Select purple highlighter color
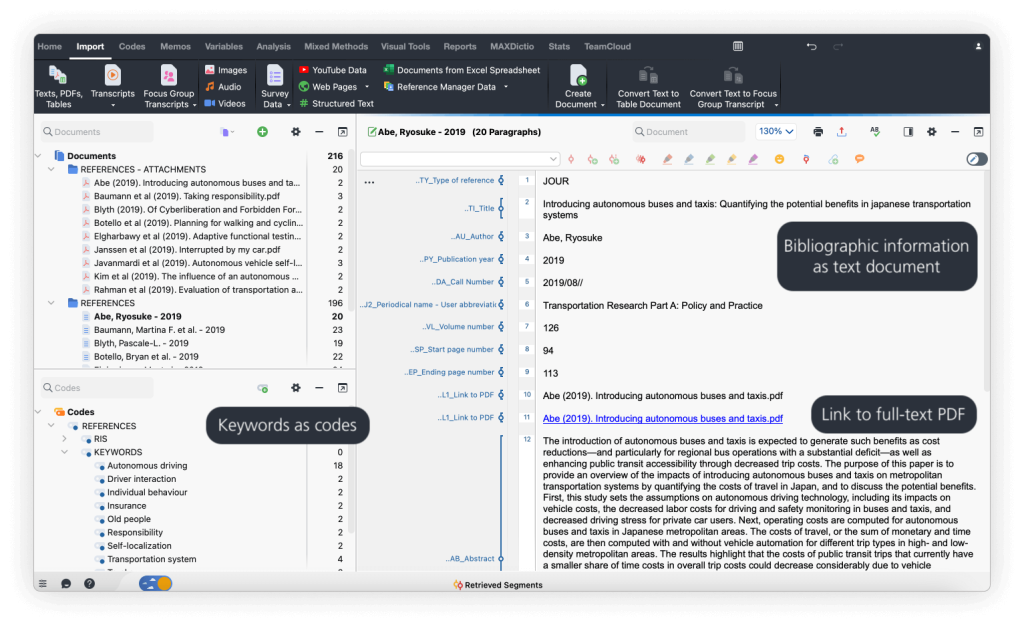Screen dimensions: 1024x625 click(753, 159)
